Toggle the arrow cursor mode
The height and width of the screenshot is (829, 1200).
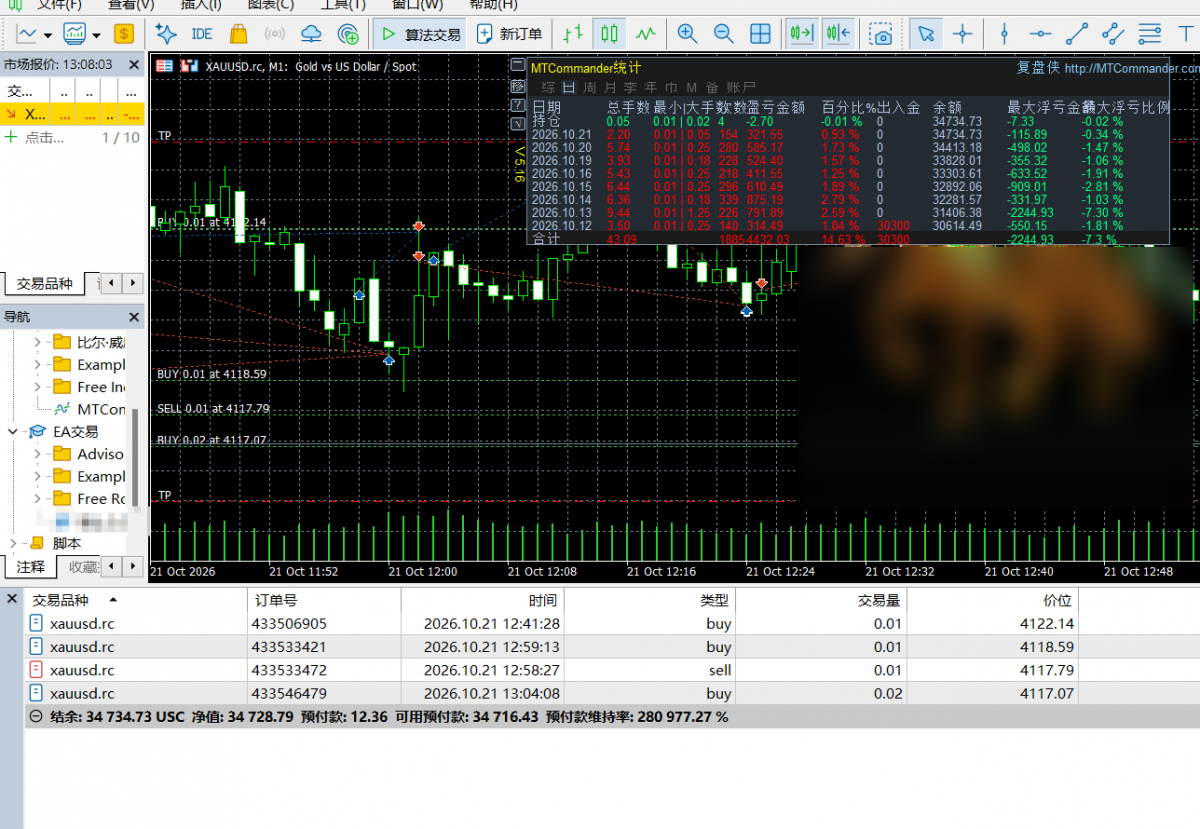[927, 34]
